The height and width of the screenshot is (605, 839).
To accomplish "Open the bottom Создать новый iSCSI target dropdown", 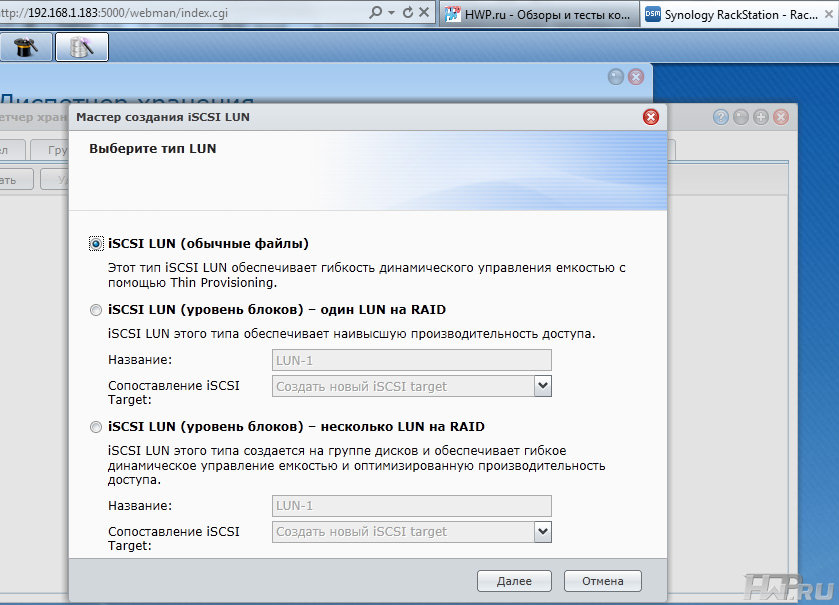I will tap(543, 532).
